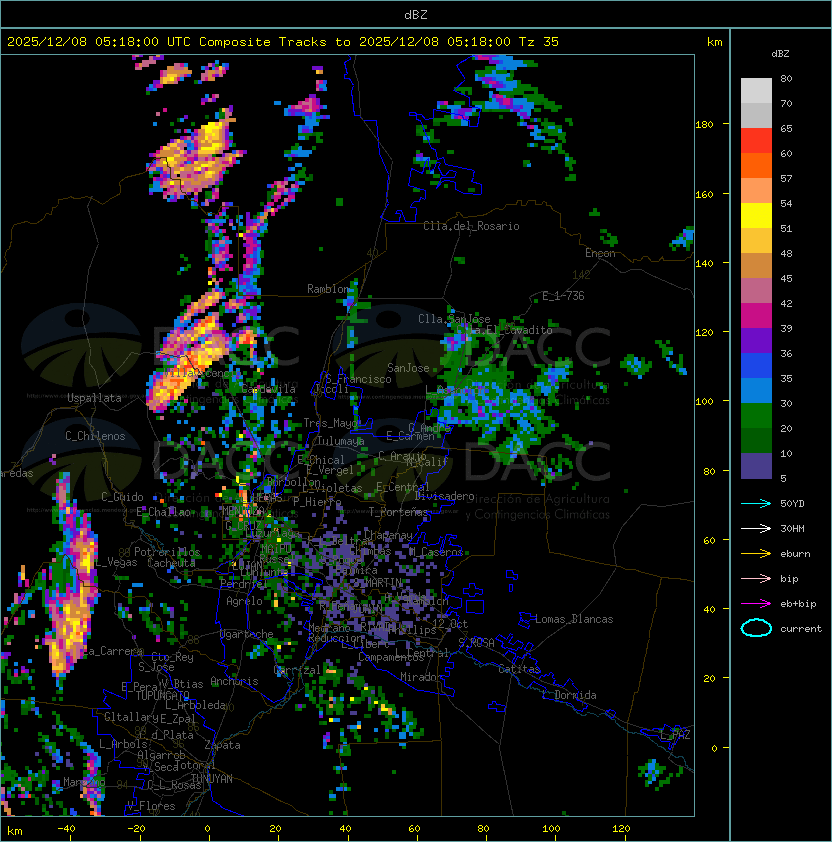Click the 'Agrelo' map label
Viewport: 832px width, 842px height.
[244, 601]
